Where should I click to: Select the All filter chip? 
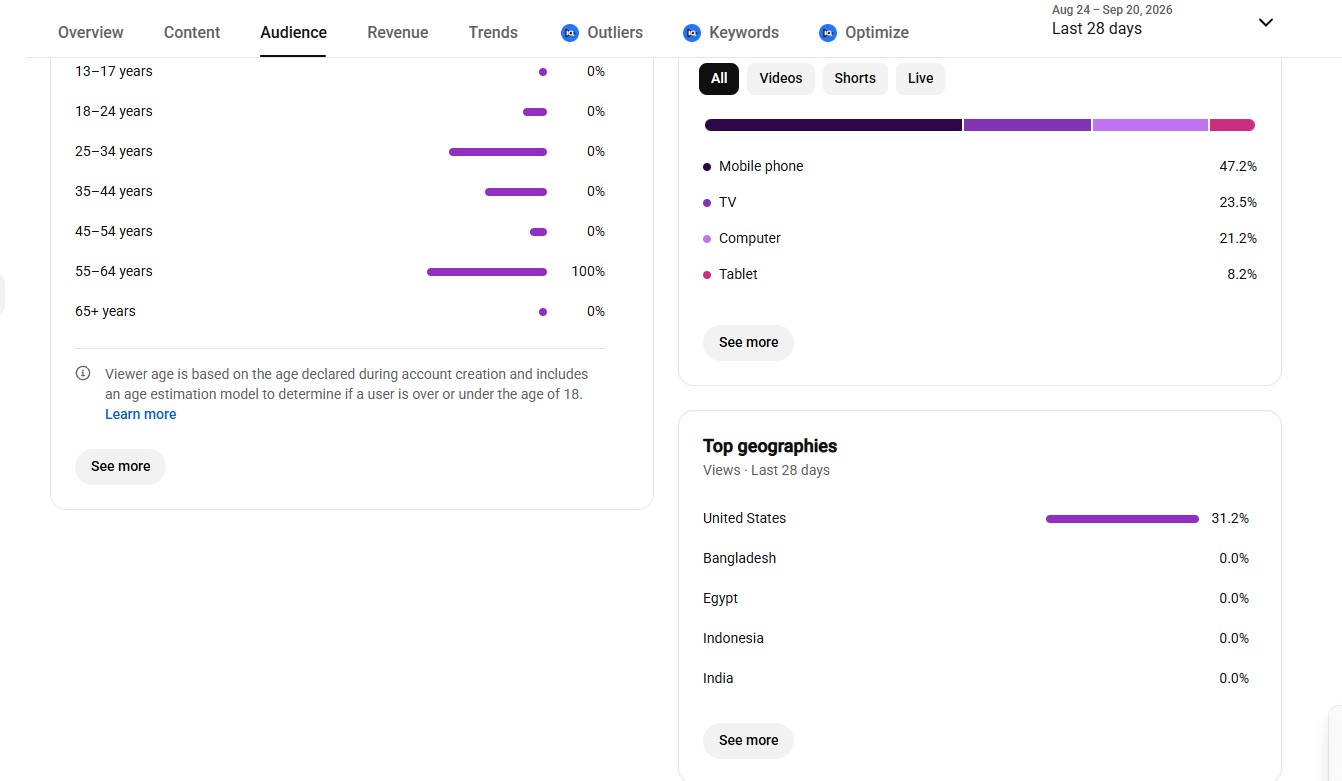point(719,79)
